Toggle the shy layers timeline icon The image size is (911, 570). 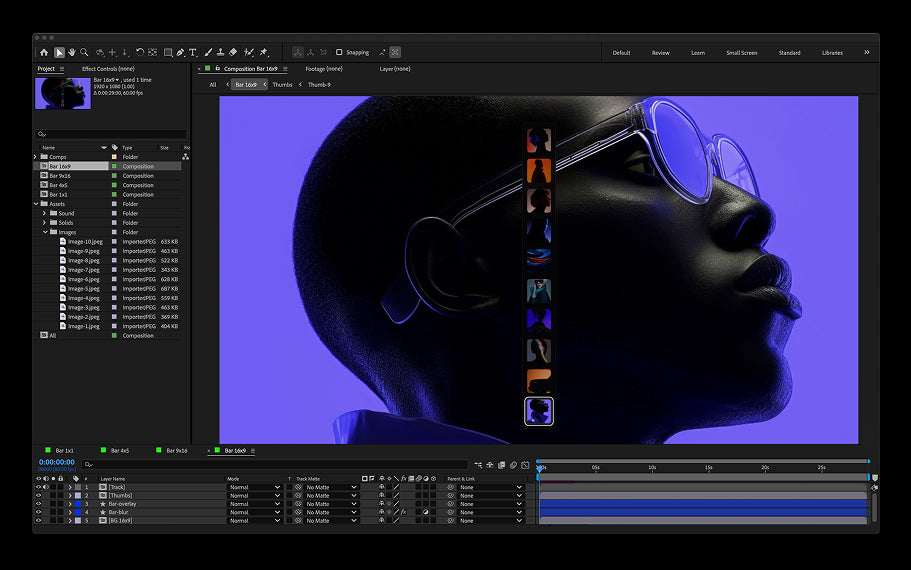(490, 465)
